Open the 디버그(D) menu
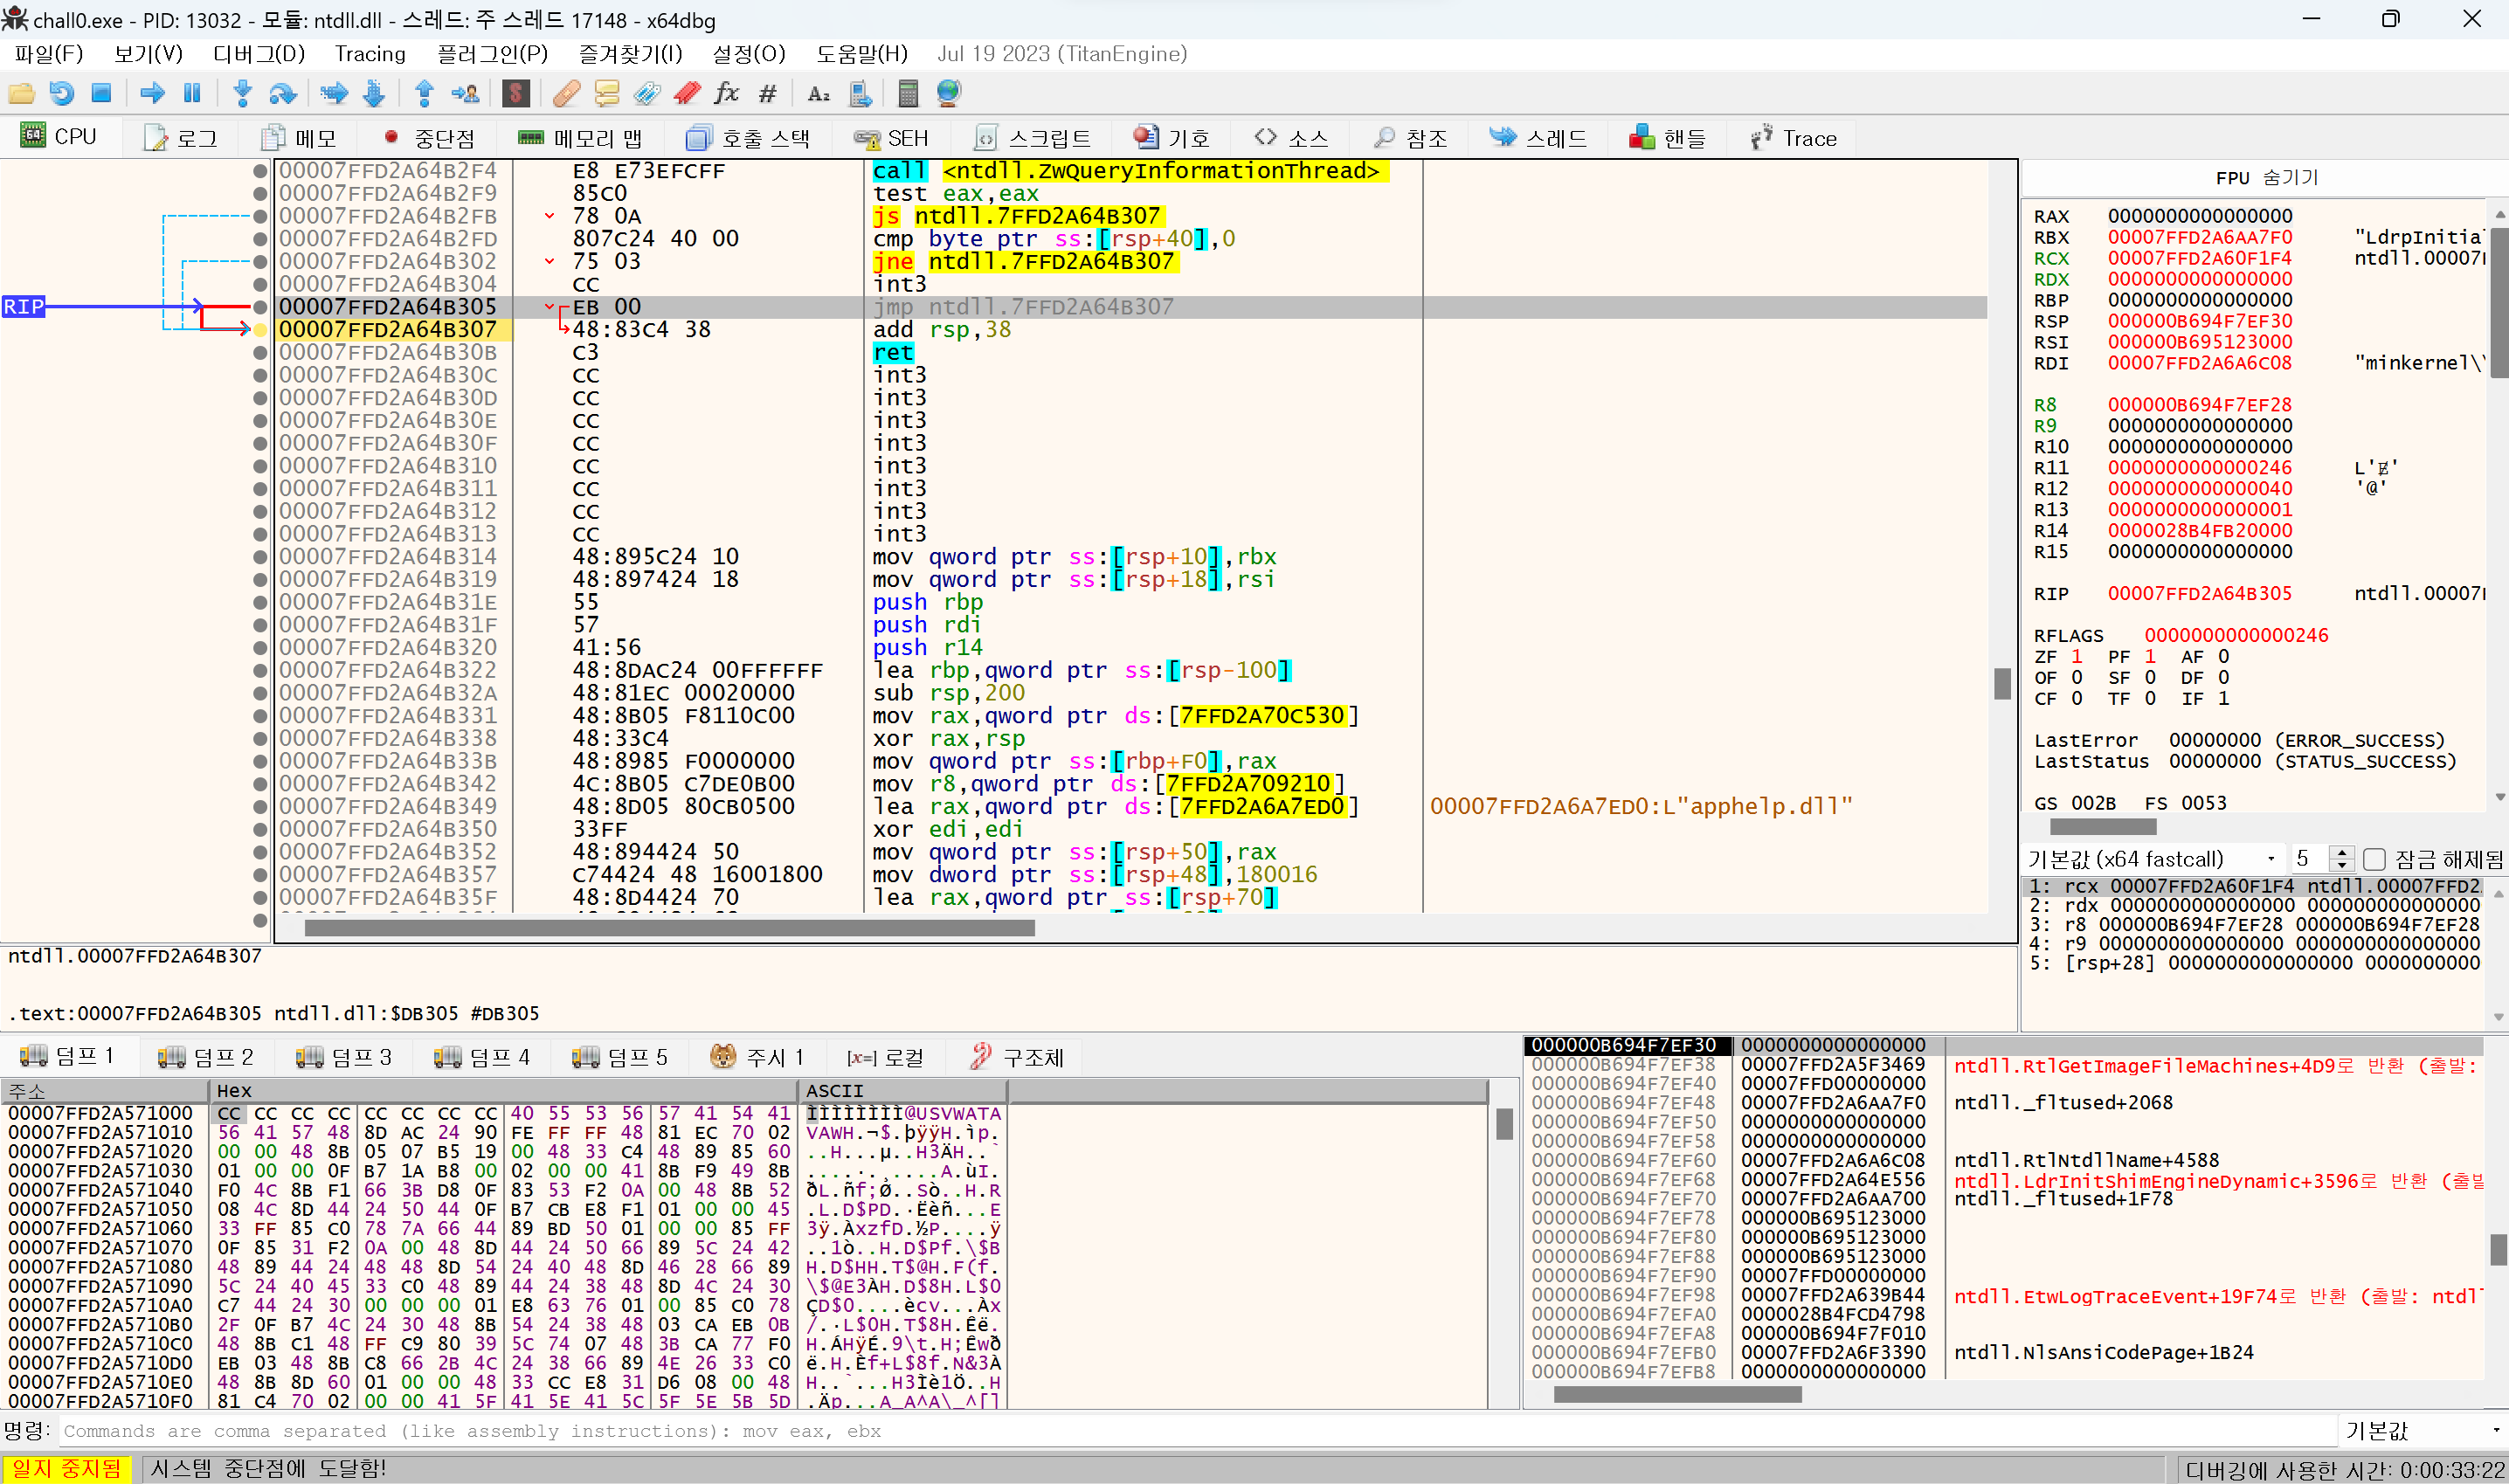Viewport: 2509px width, 1484px height. click(x=258, y=54)
